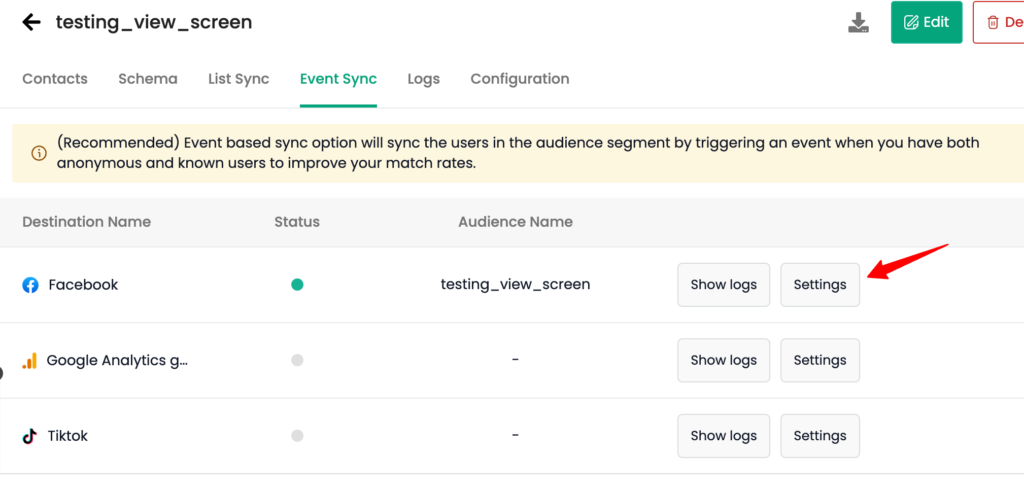
Task: Go to the List Sync tab
Action: point(238,79)
